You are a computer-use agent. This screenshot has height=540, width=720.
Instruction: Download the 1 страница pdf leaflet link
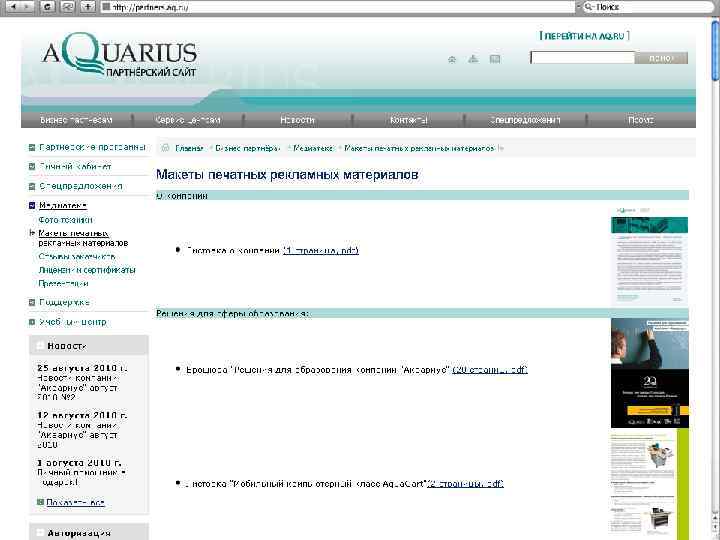point(321,250)
